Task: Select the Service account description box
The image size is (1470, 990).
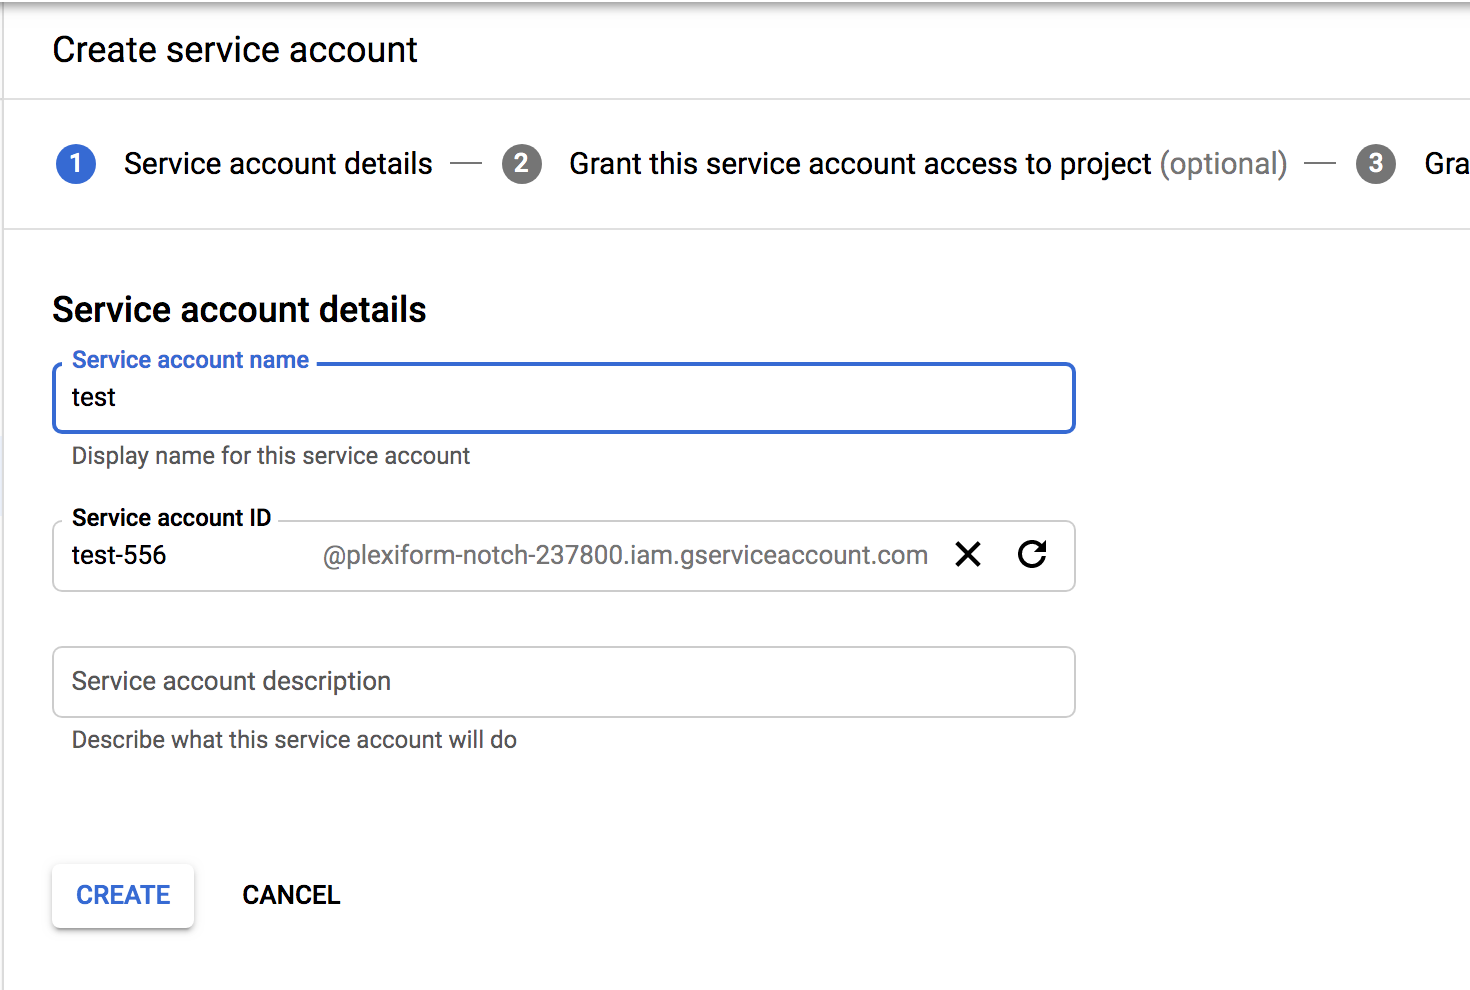Action: 563,682
